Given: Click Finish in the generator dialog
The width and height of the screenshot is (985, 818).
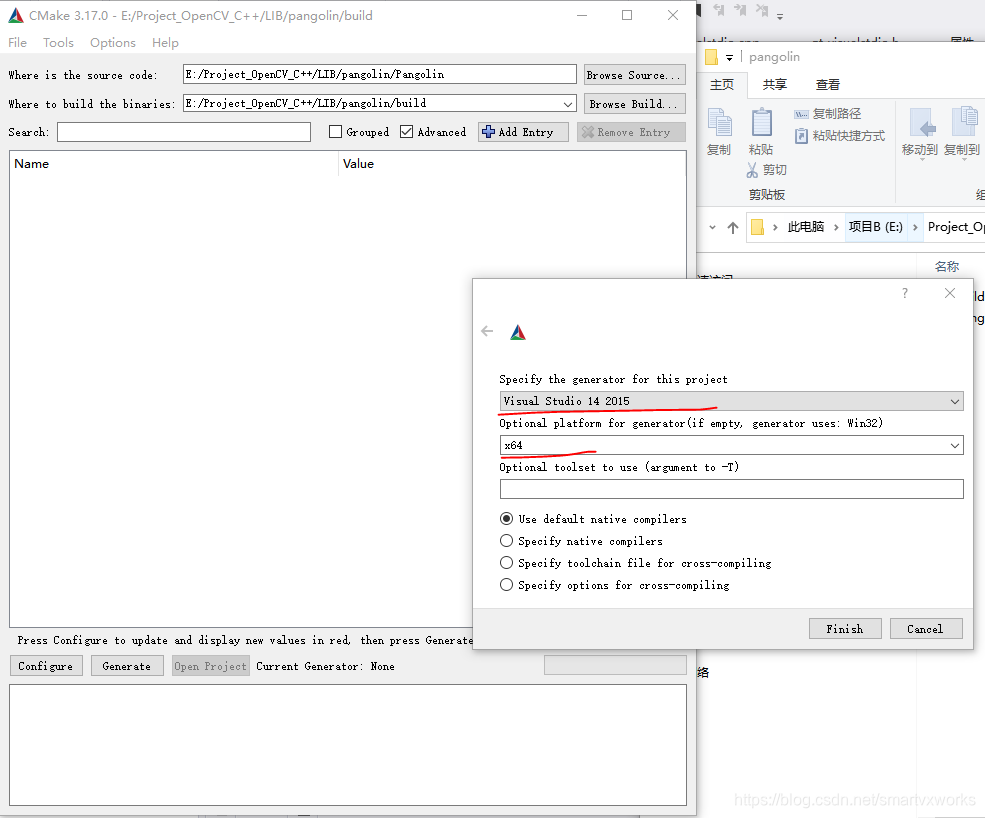Looking at the screenshot, I should (x=845, y=629).
